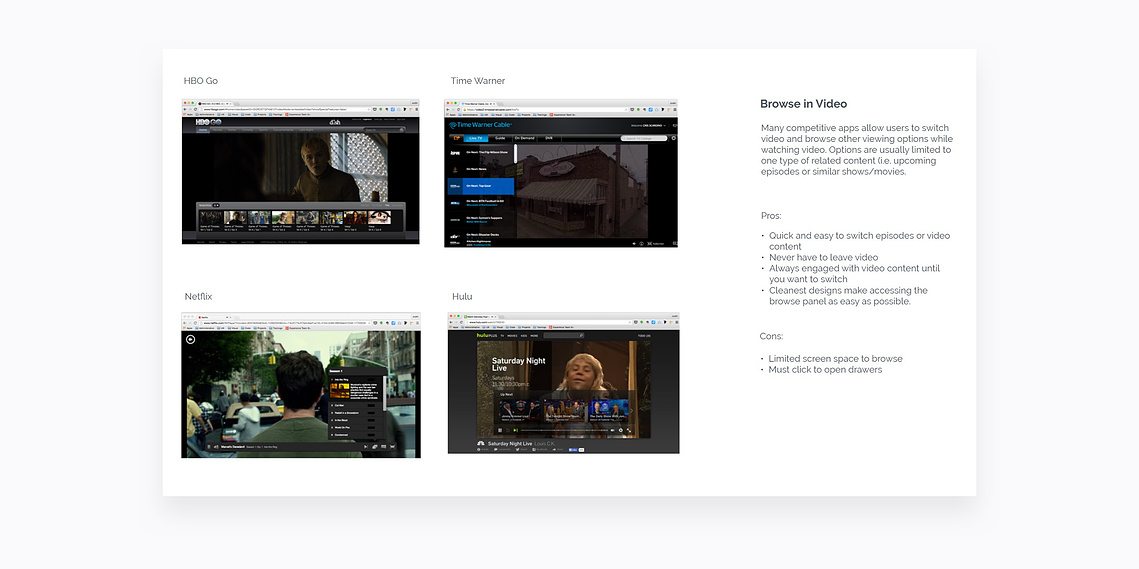
Task: Click the Time Warner player volume icon
Action: [x=634, y=243]
